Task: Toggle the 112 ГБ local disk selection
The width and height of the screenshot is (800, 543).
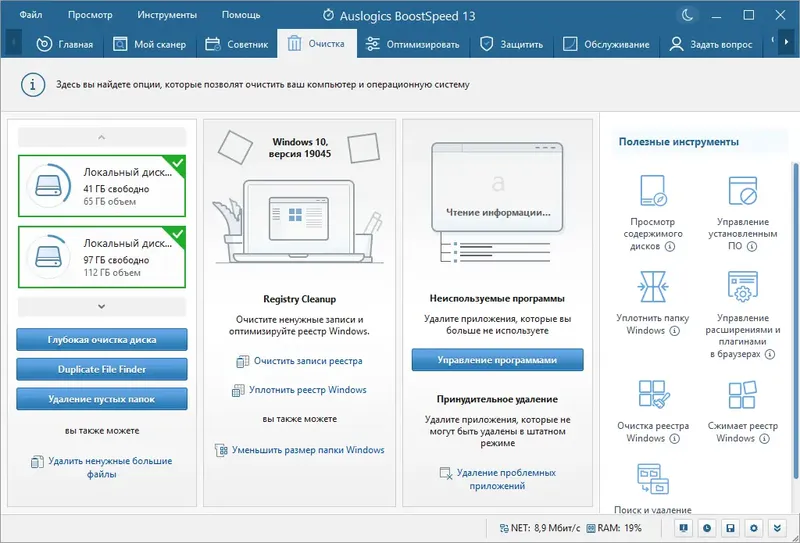Action: 102,257
